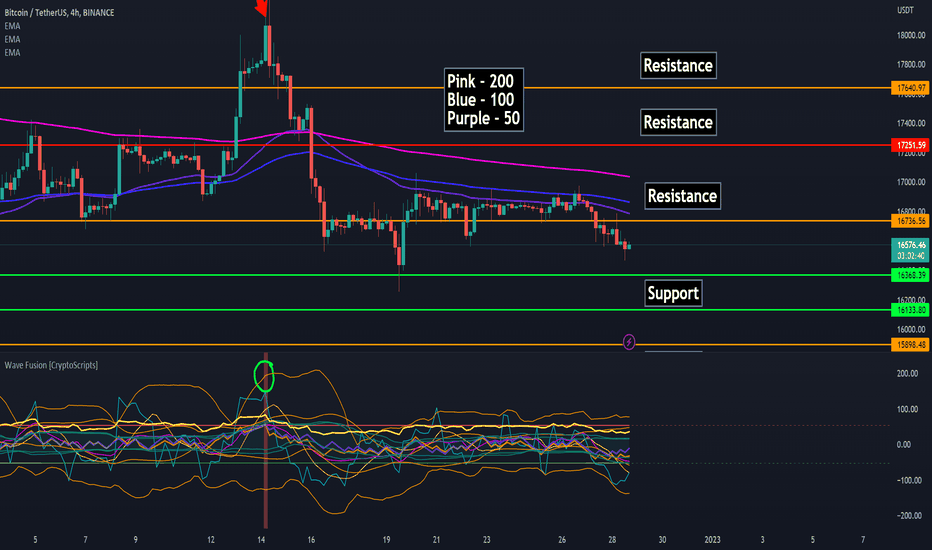Click the date 19 on time axis
This screenshot has width=932, height=550.
click(x=386, y=540)
